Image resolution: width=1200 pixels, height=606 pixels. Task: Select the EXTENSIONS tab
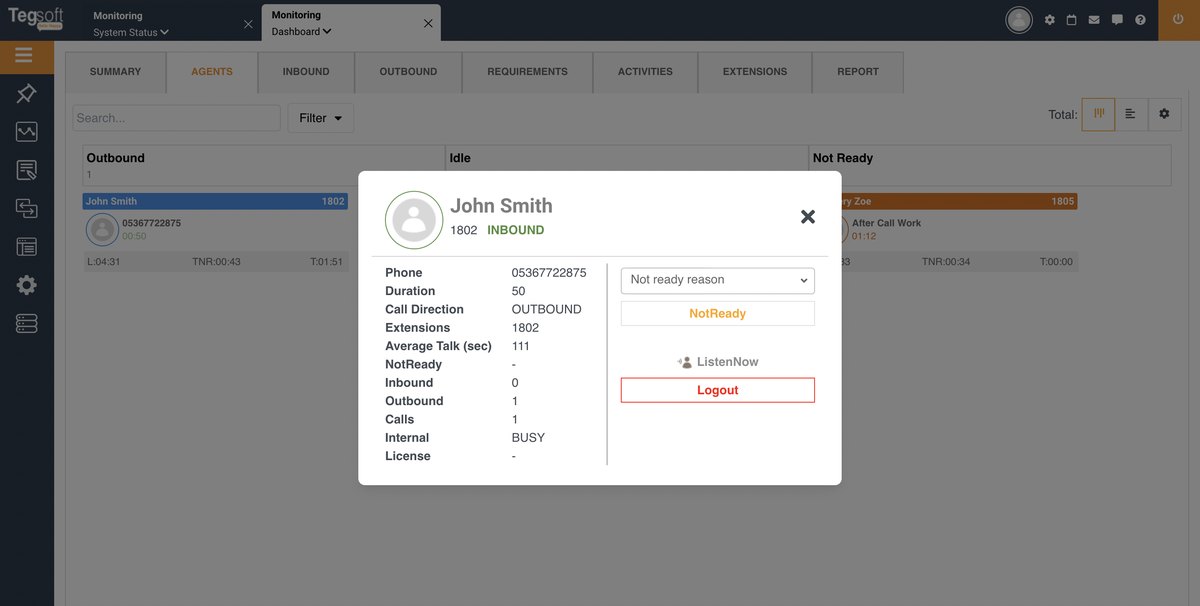[x=755, y=72]
